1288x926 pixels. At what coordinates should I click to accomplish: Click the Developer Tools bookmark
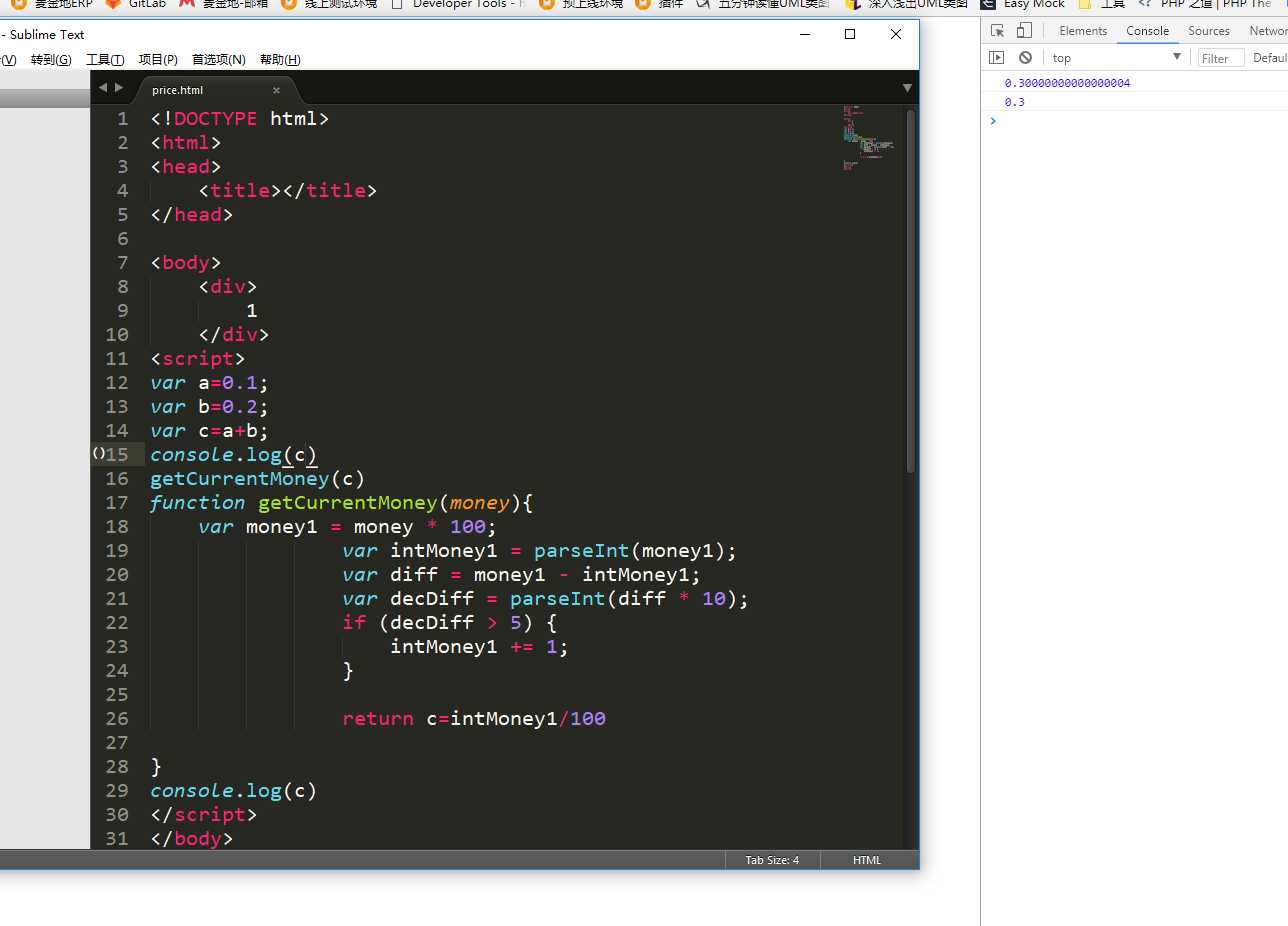tap(458, 4)
